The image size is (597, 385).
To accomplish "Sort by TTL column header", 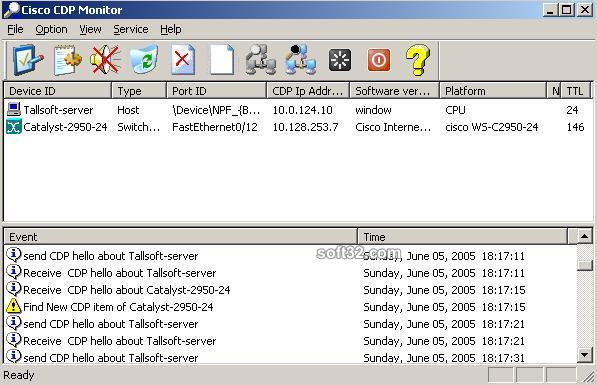I will pyautogui.click(x=575, y=91).
